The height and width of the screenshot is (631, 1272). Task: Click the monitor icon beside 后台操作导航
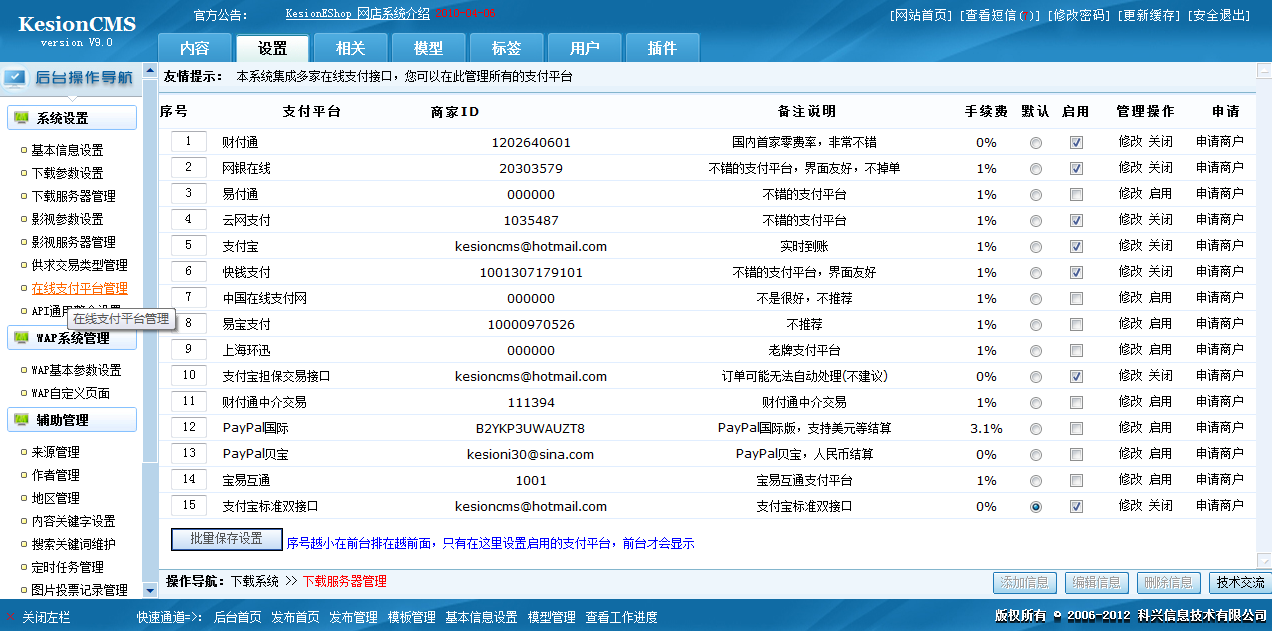[15, 78]
